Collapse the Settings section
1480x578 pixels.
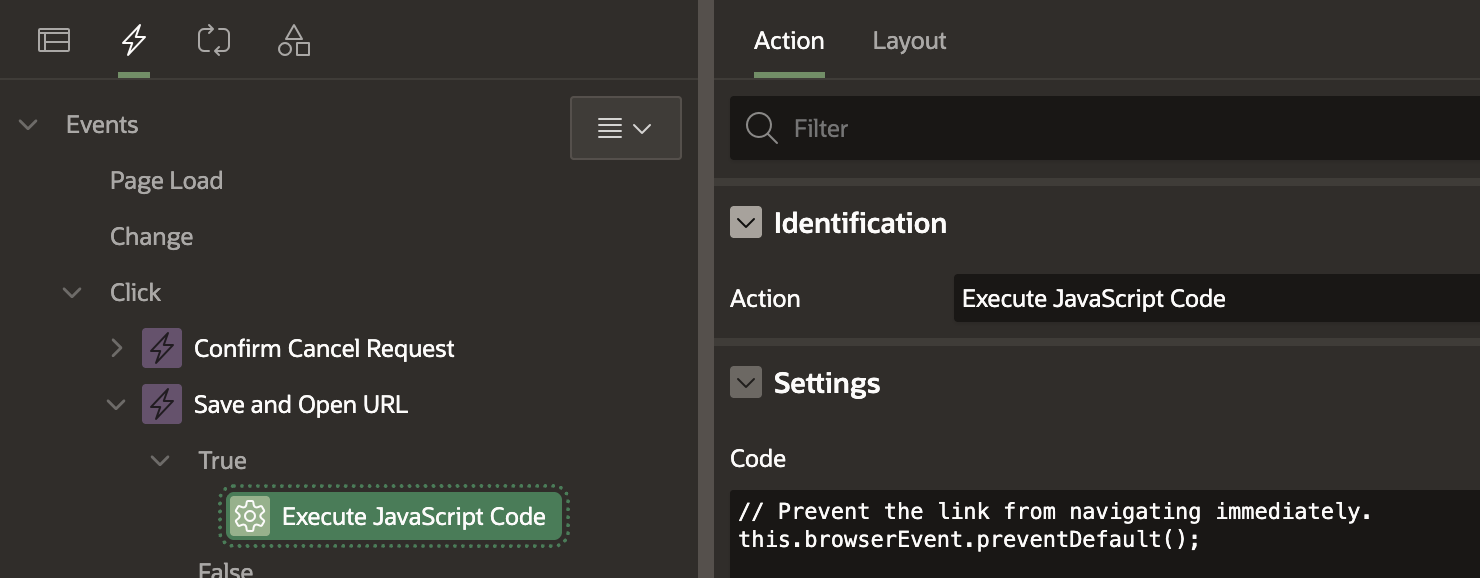(x=746, y=382)
